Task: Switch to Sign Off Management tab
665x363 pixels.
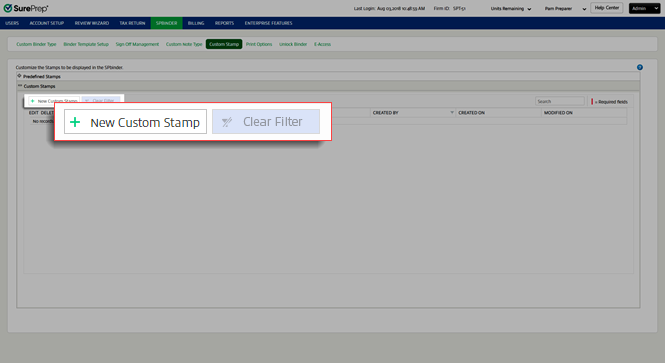Action: [137, 44]
